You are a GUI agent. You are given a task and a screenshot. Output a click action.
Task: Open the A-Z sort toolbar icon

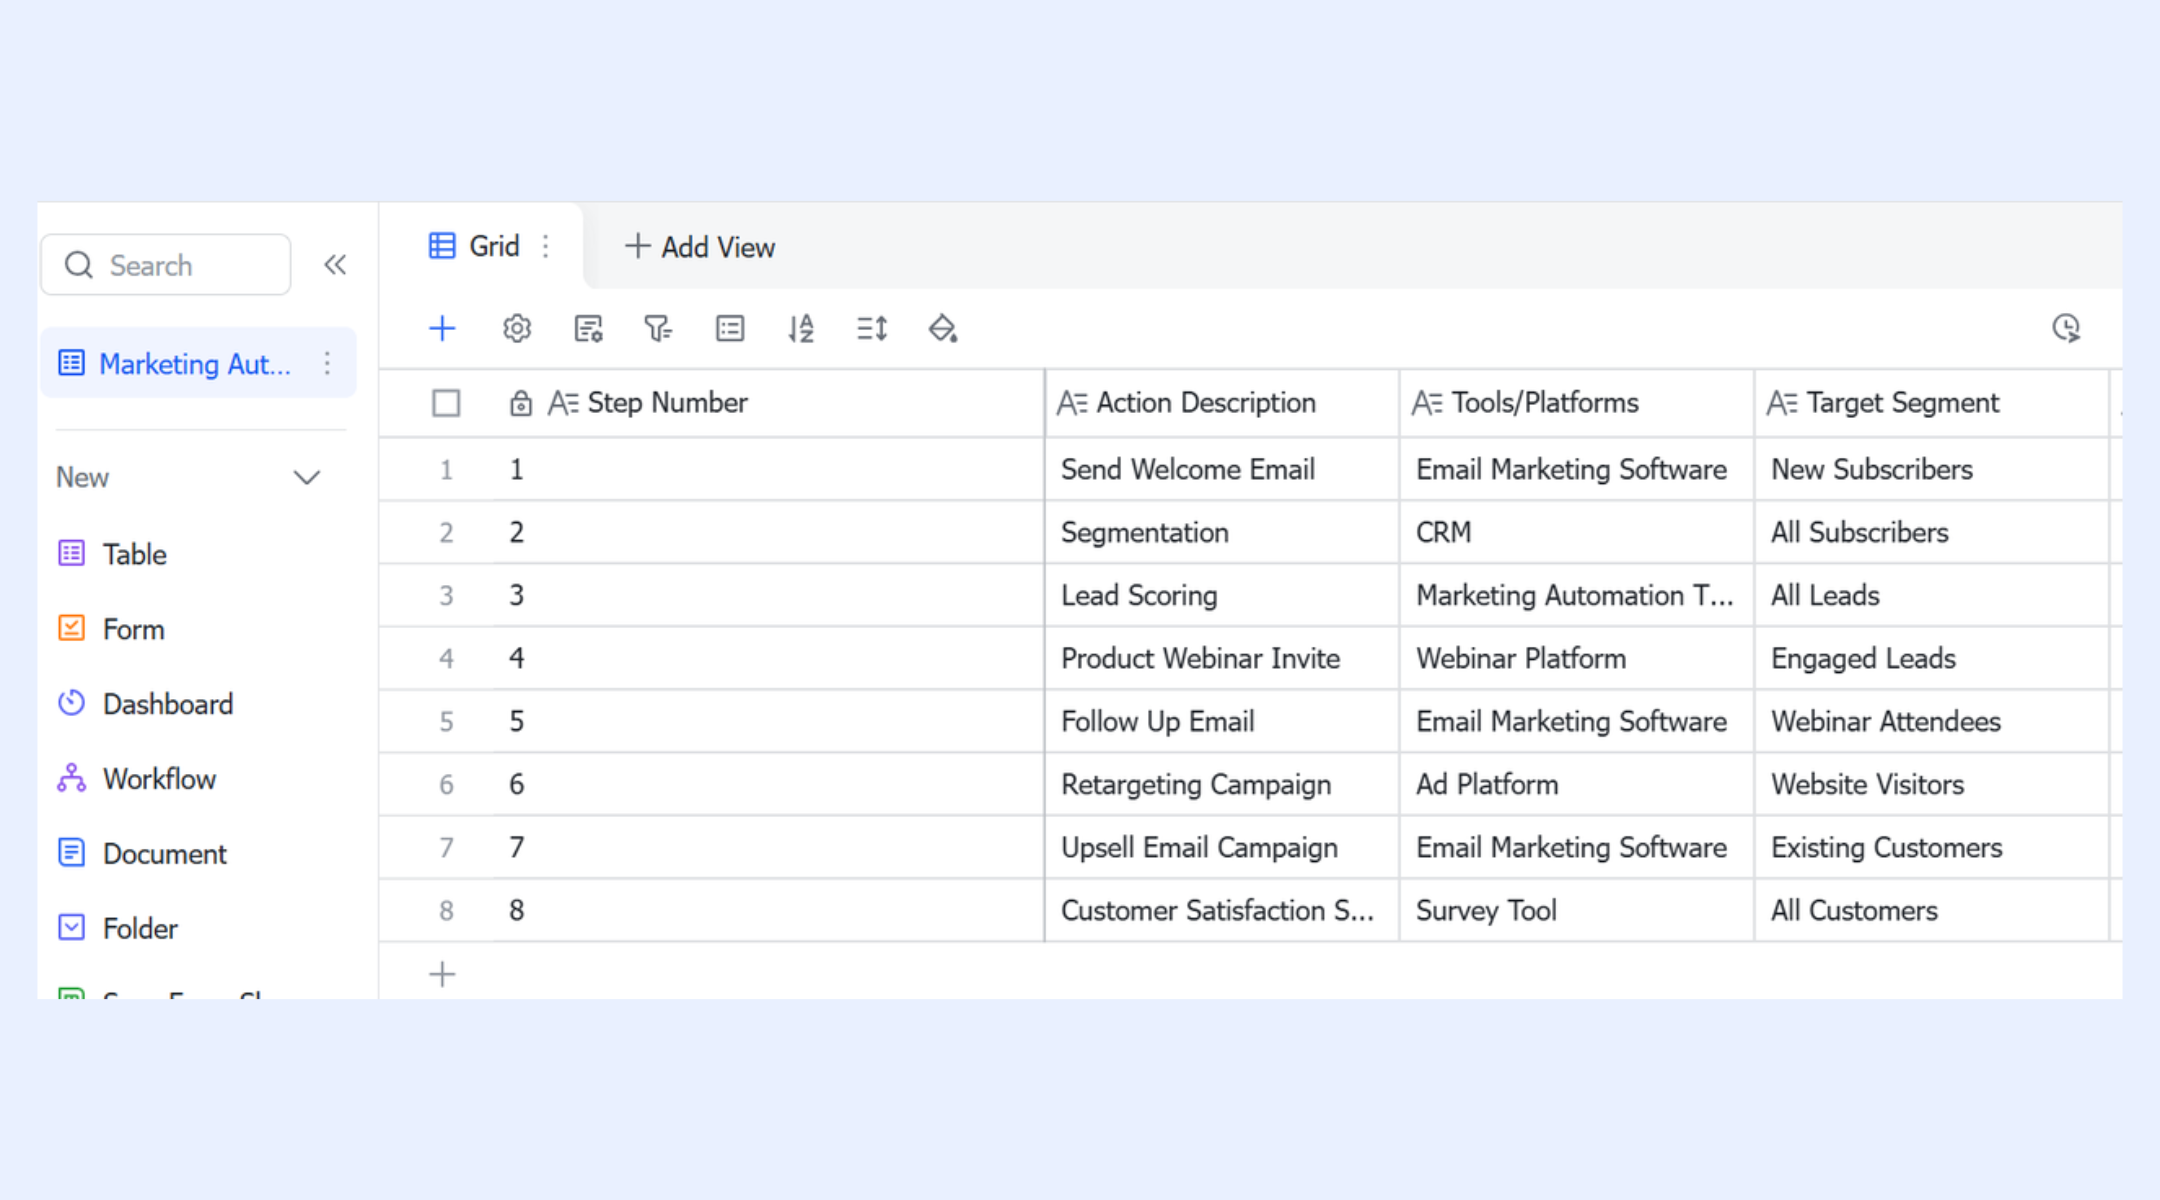(800, 328)
